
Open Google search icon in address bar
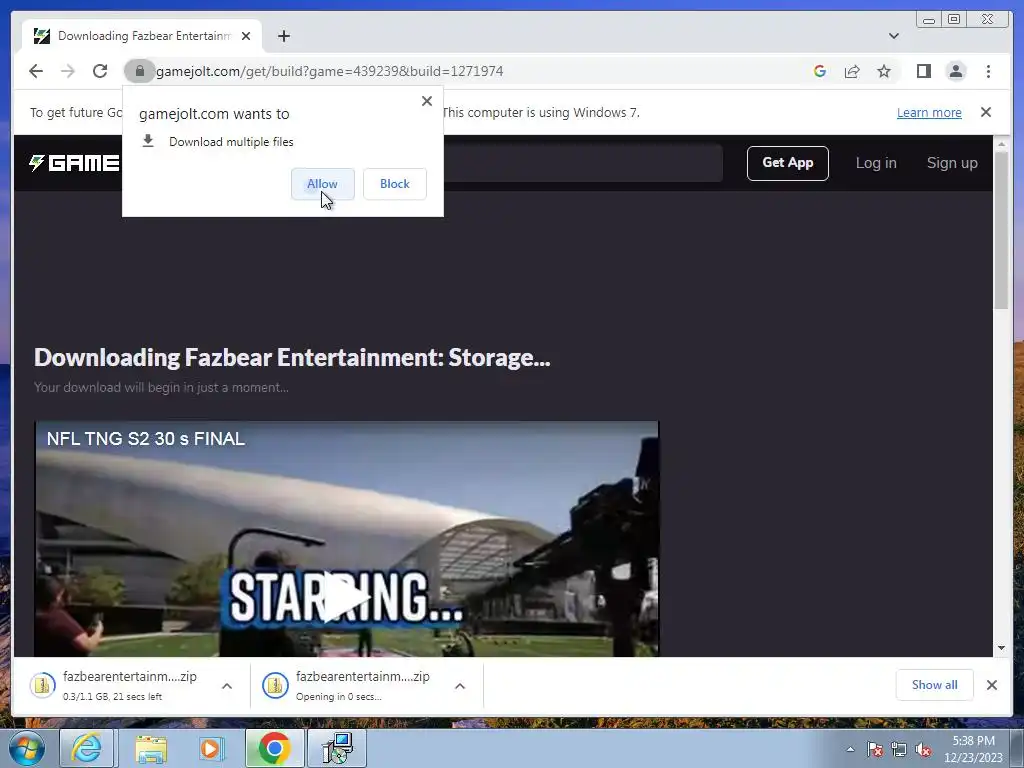820,71
